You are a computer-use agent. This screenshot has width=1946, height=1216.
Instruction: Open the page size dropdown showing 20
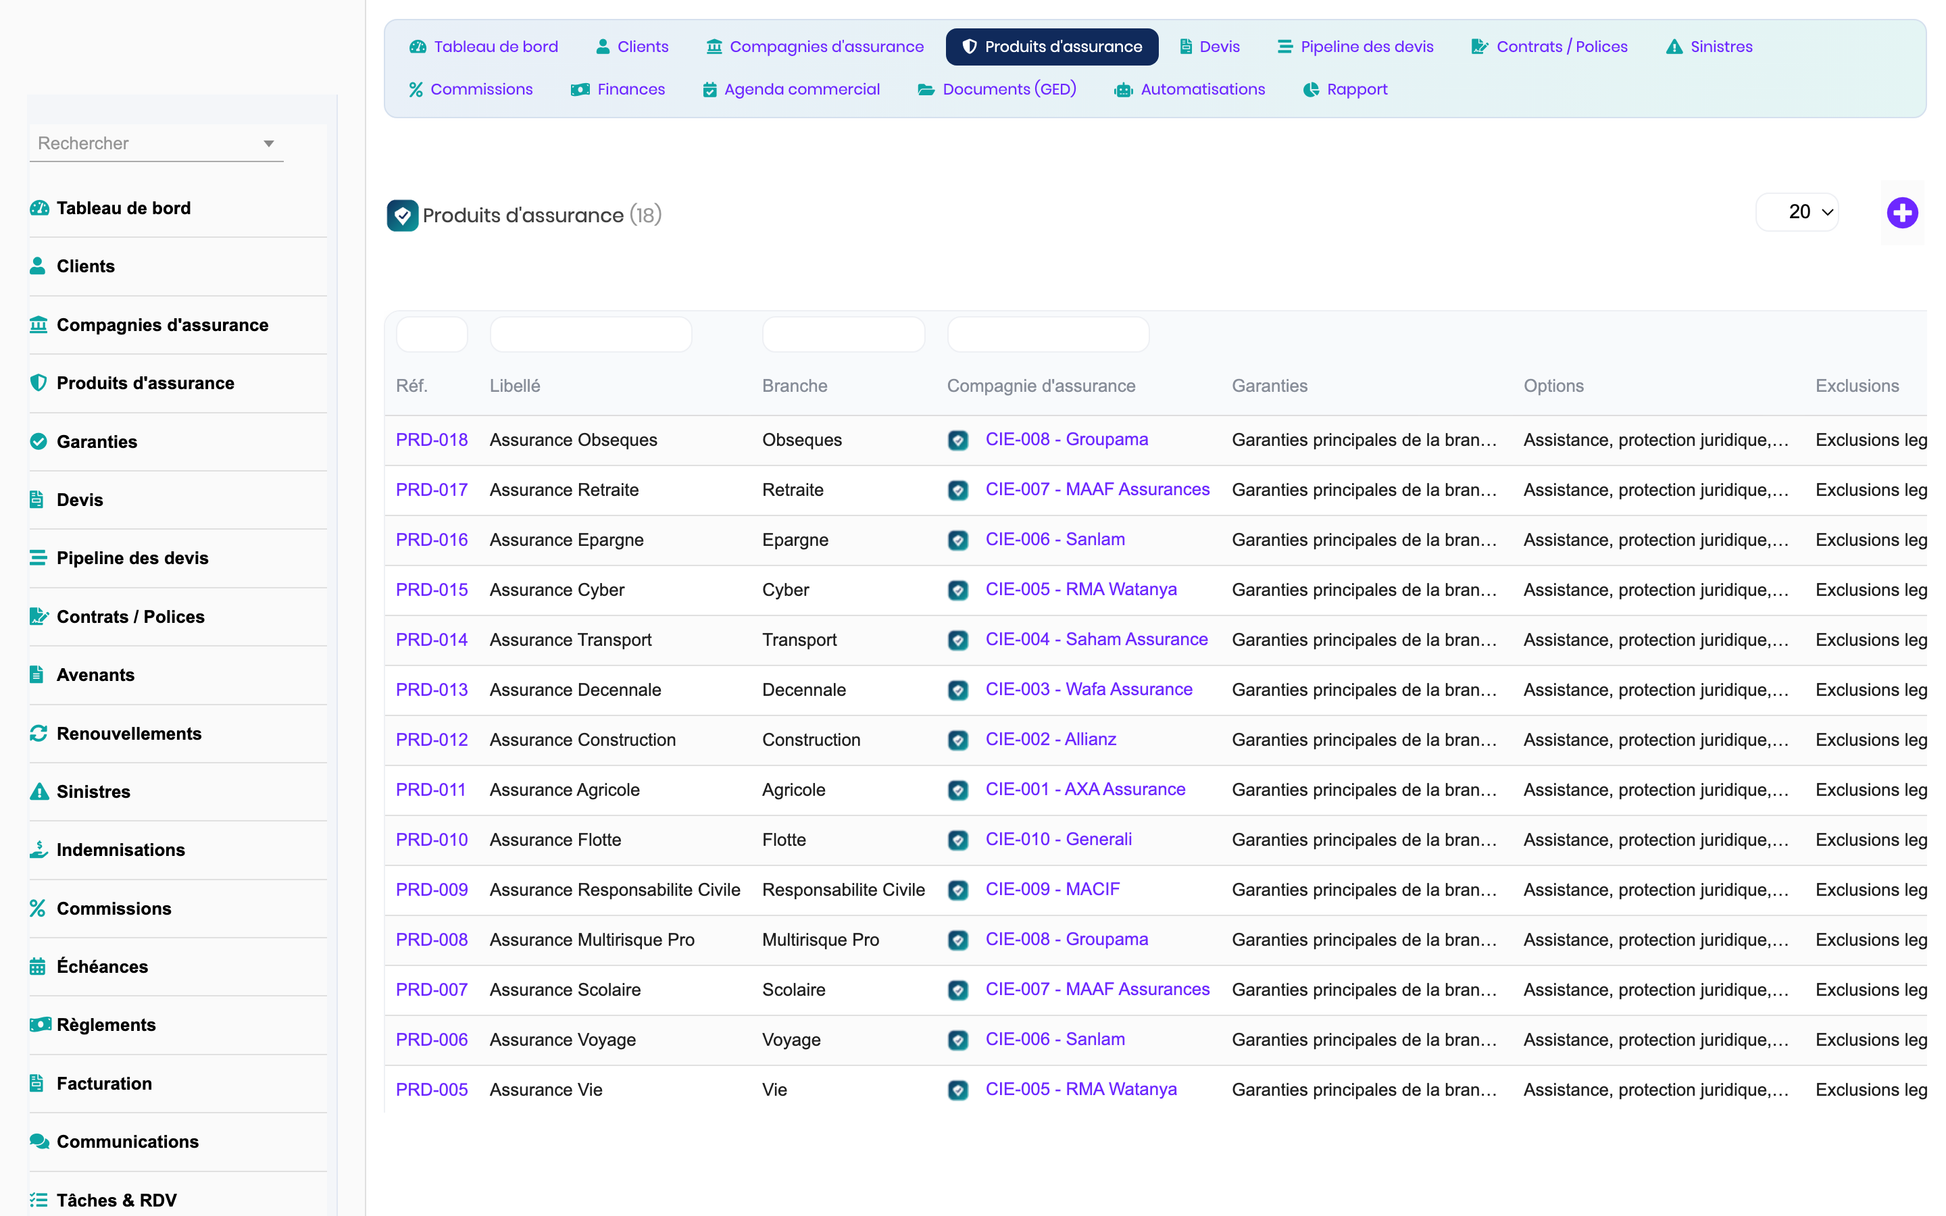tap(1797, 212)
